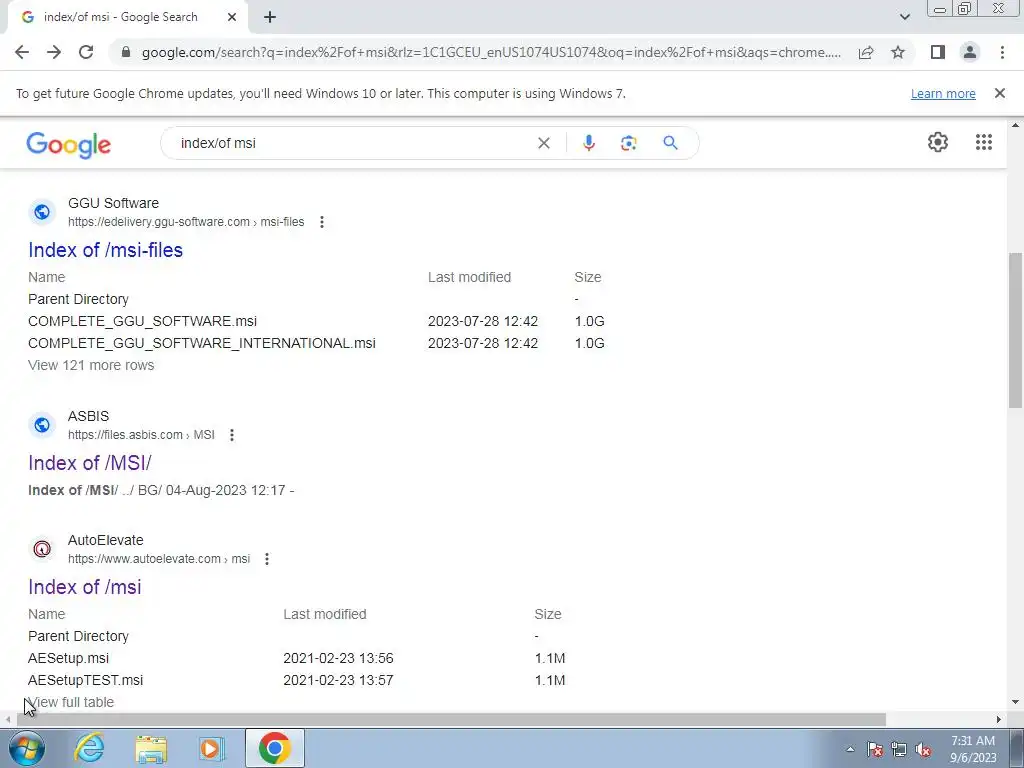The image size is (1024, 768).
Task: Click scroll right arrow at bottom
Action: 998,719
